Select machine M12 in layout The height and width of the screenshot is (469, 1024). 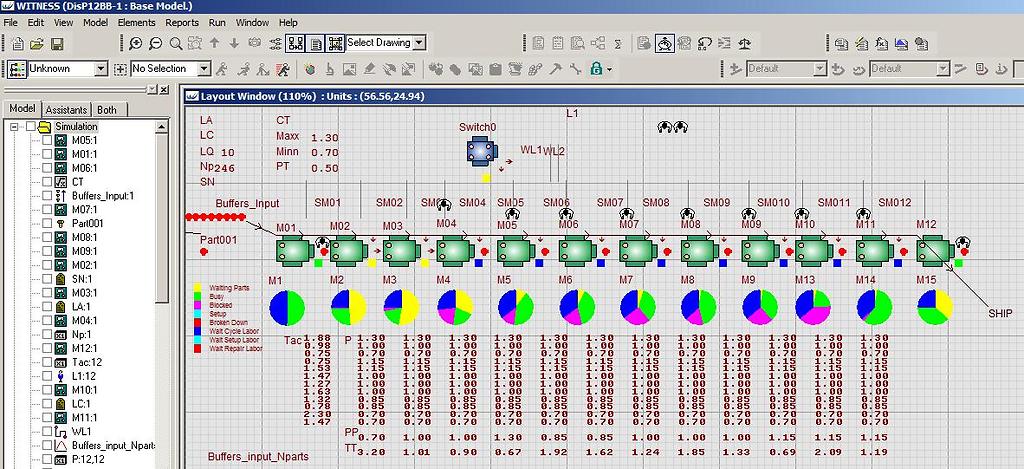point(935,251)
